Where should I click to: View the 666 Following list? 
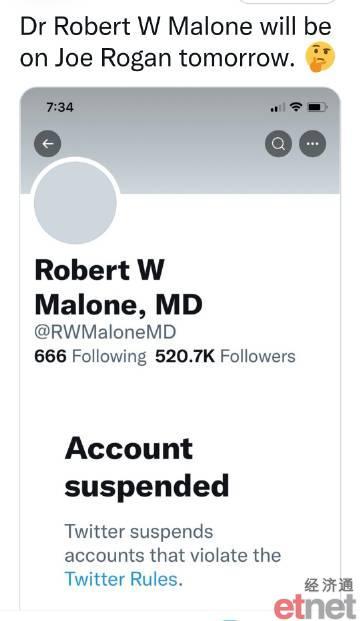click(x=90, y=356)
